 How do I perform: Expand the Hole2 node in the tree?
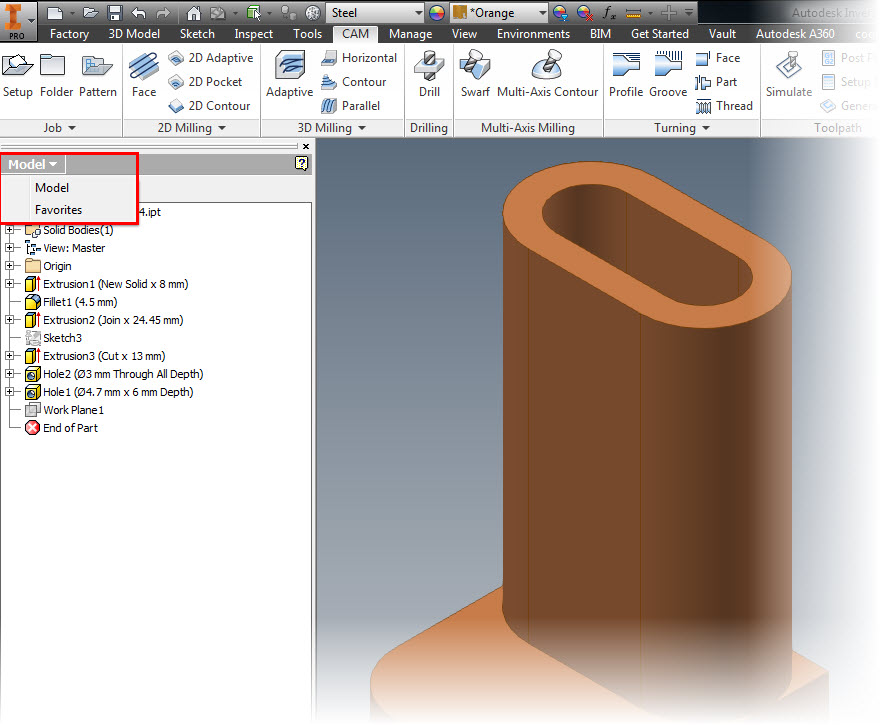[8, 374]
